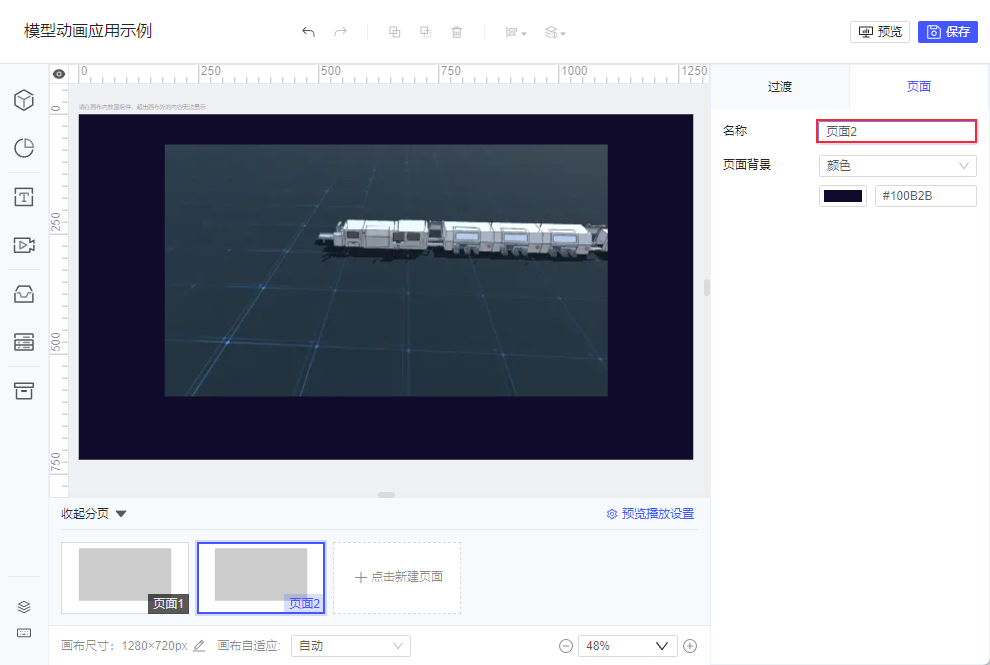Open the layer order dropdown

point(555,32)
